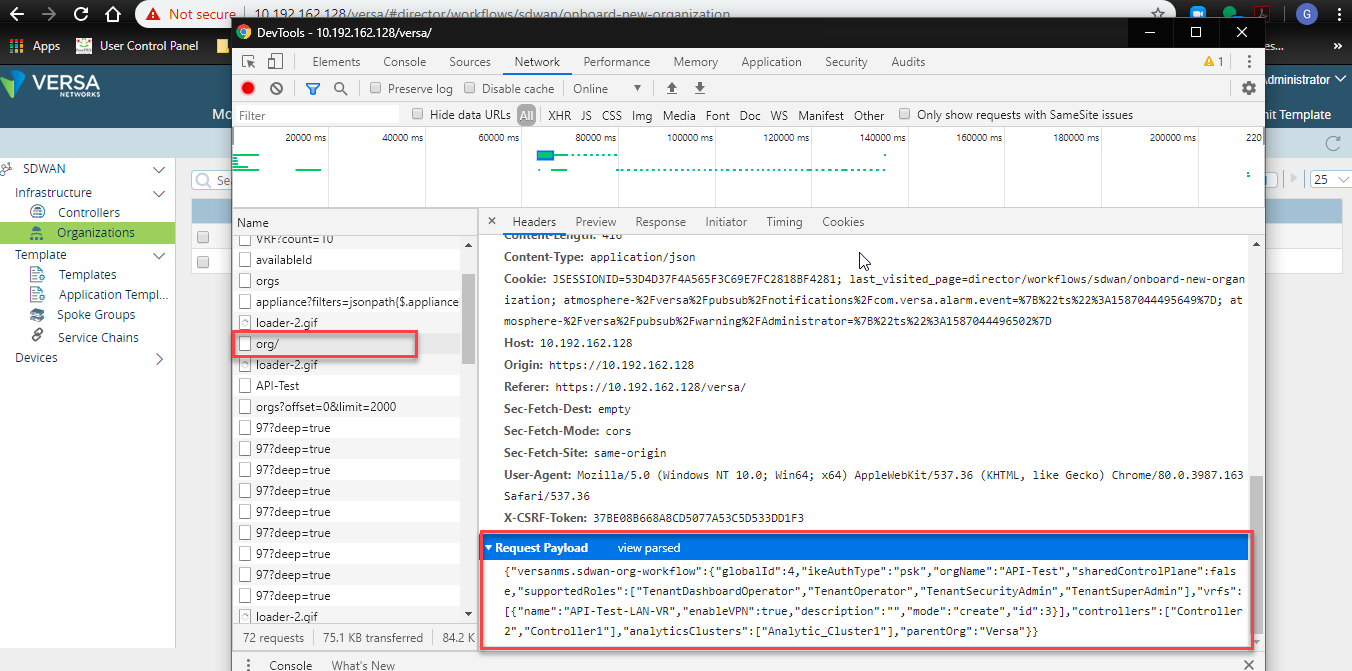Click view parsed link

649,548
